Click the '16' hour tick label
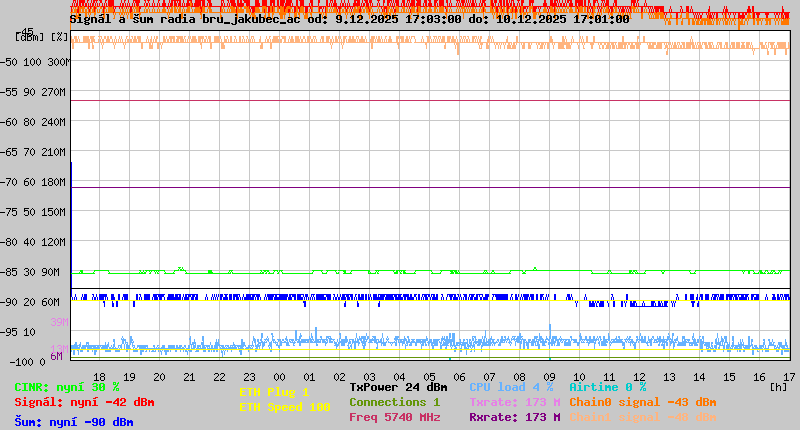This screenshot has height=430, width=800. 759,377
